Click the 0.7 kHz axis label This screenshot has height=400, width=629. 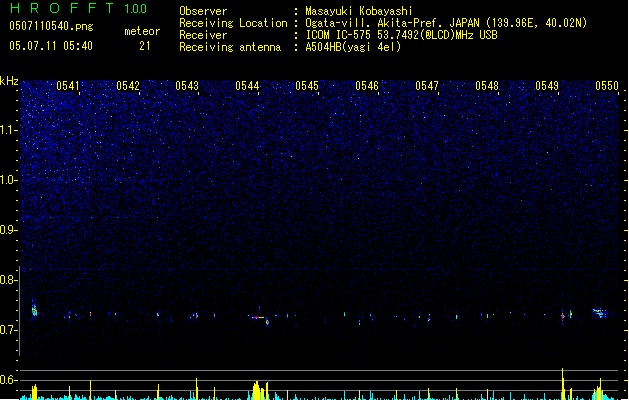coord(8,330)
